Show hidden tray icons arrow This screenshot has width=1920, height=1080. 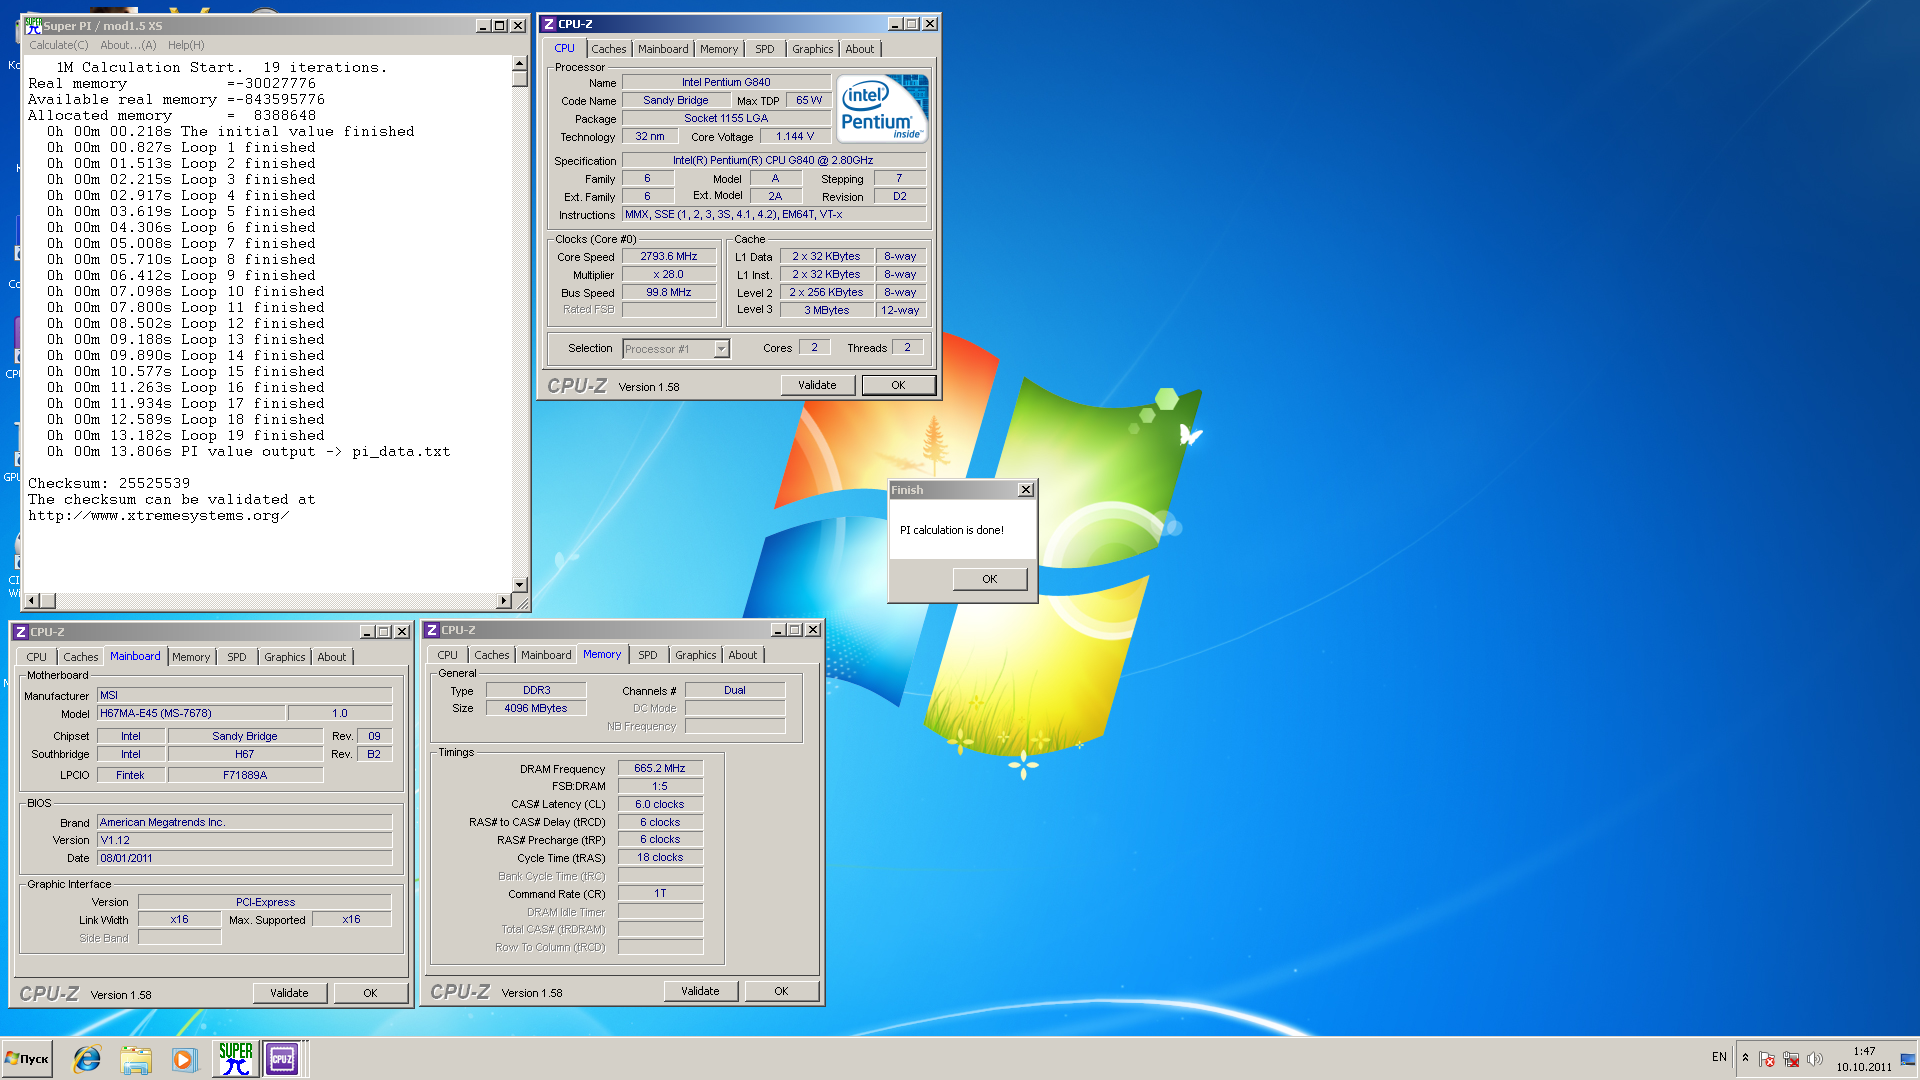pos(1745,1058)
